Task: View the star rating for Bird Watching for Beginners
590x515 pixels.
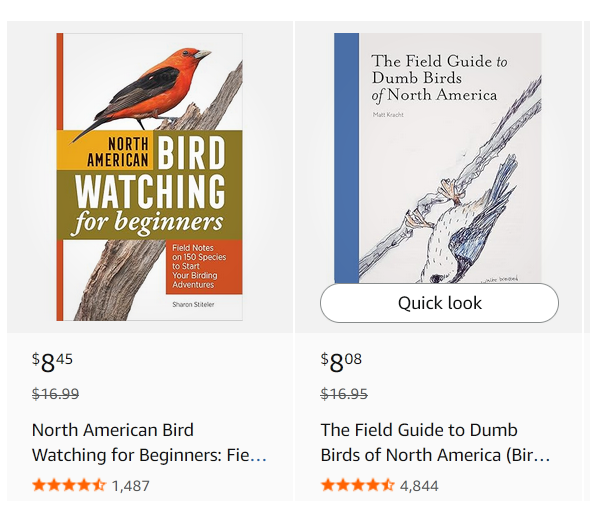Action: 69,485
